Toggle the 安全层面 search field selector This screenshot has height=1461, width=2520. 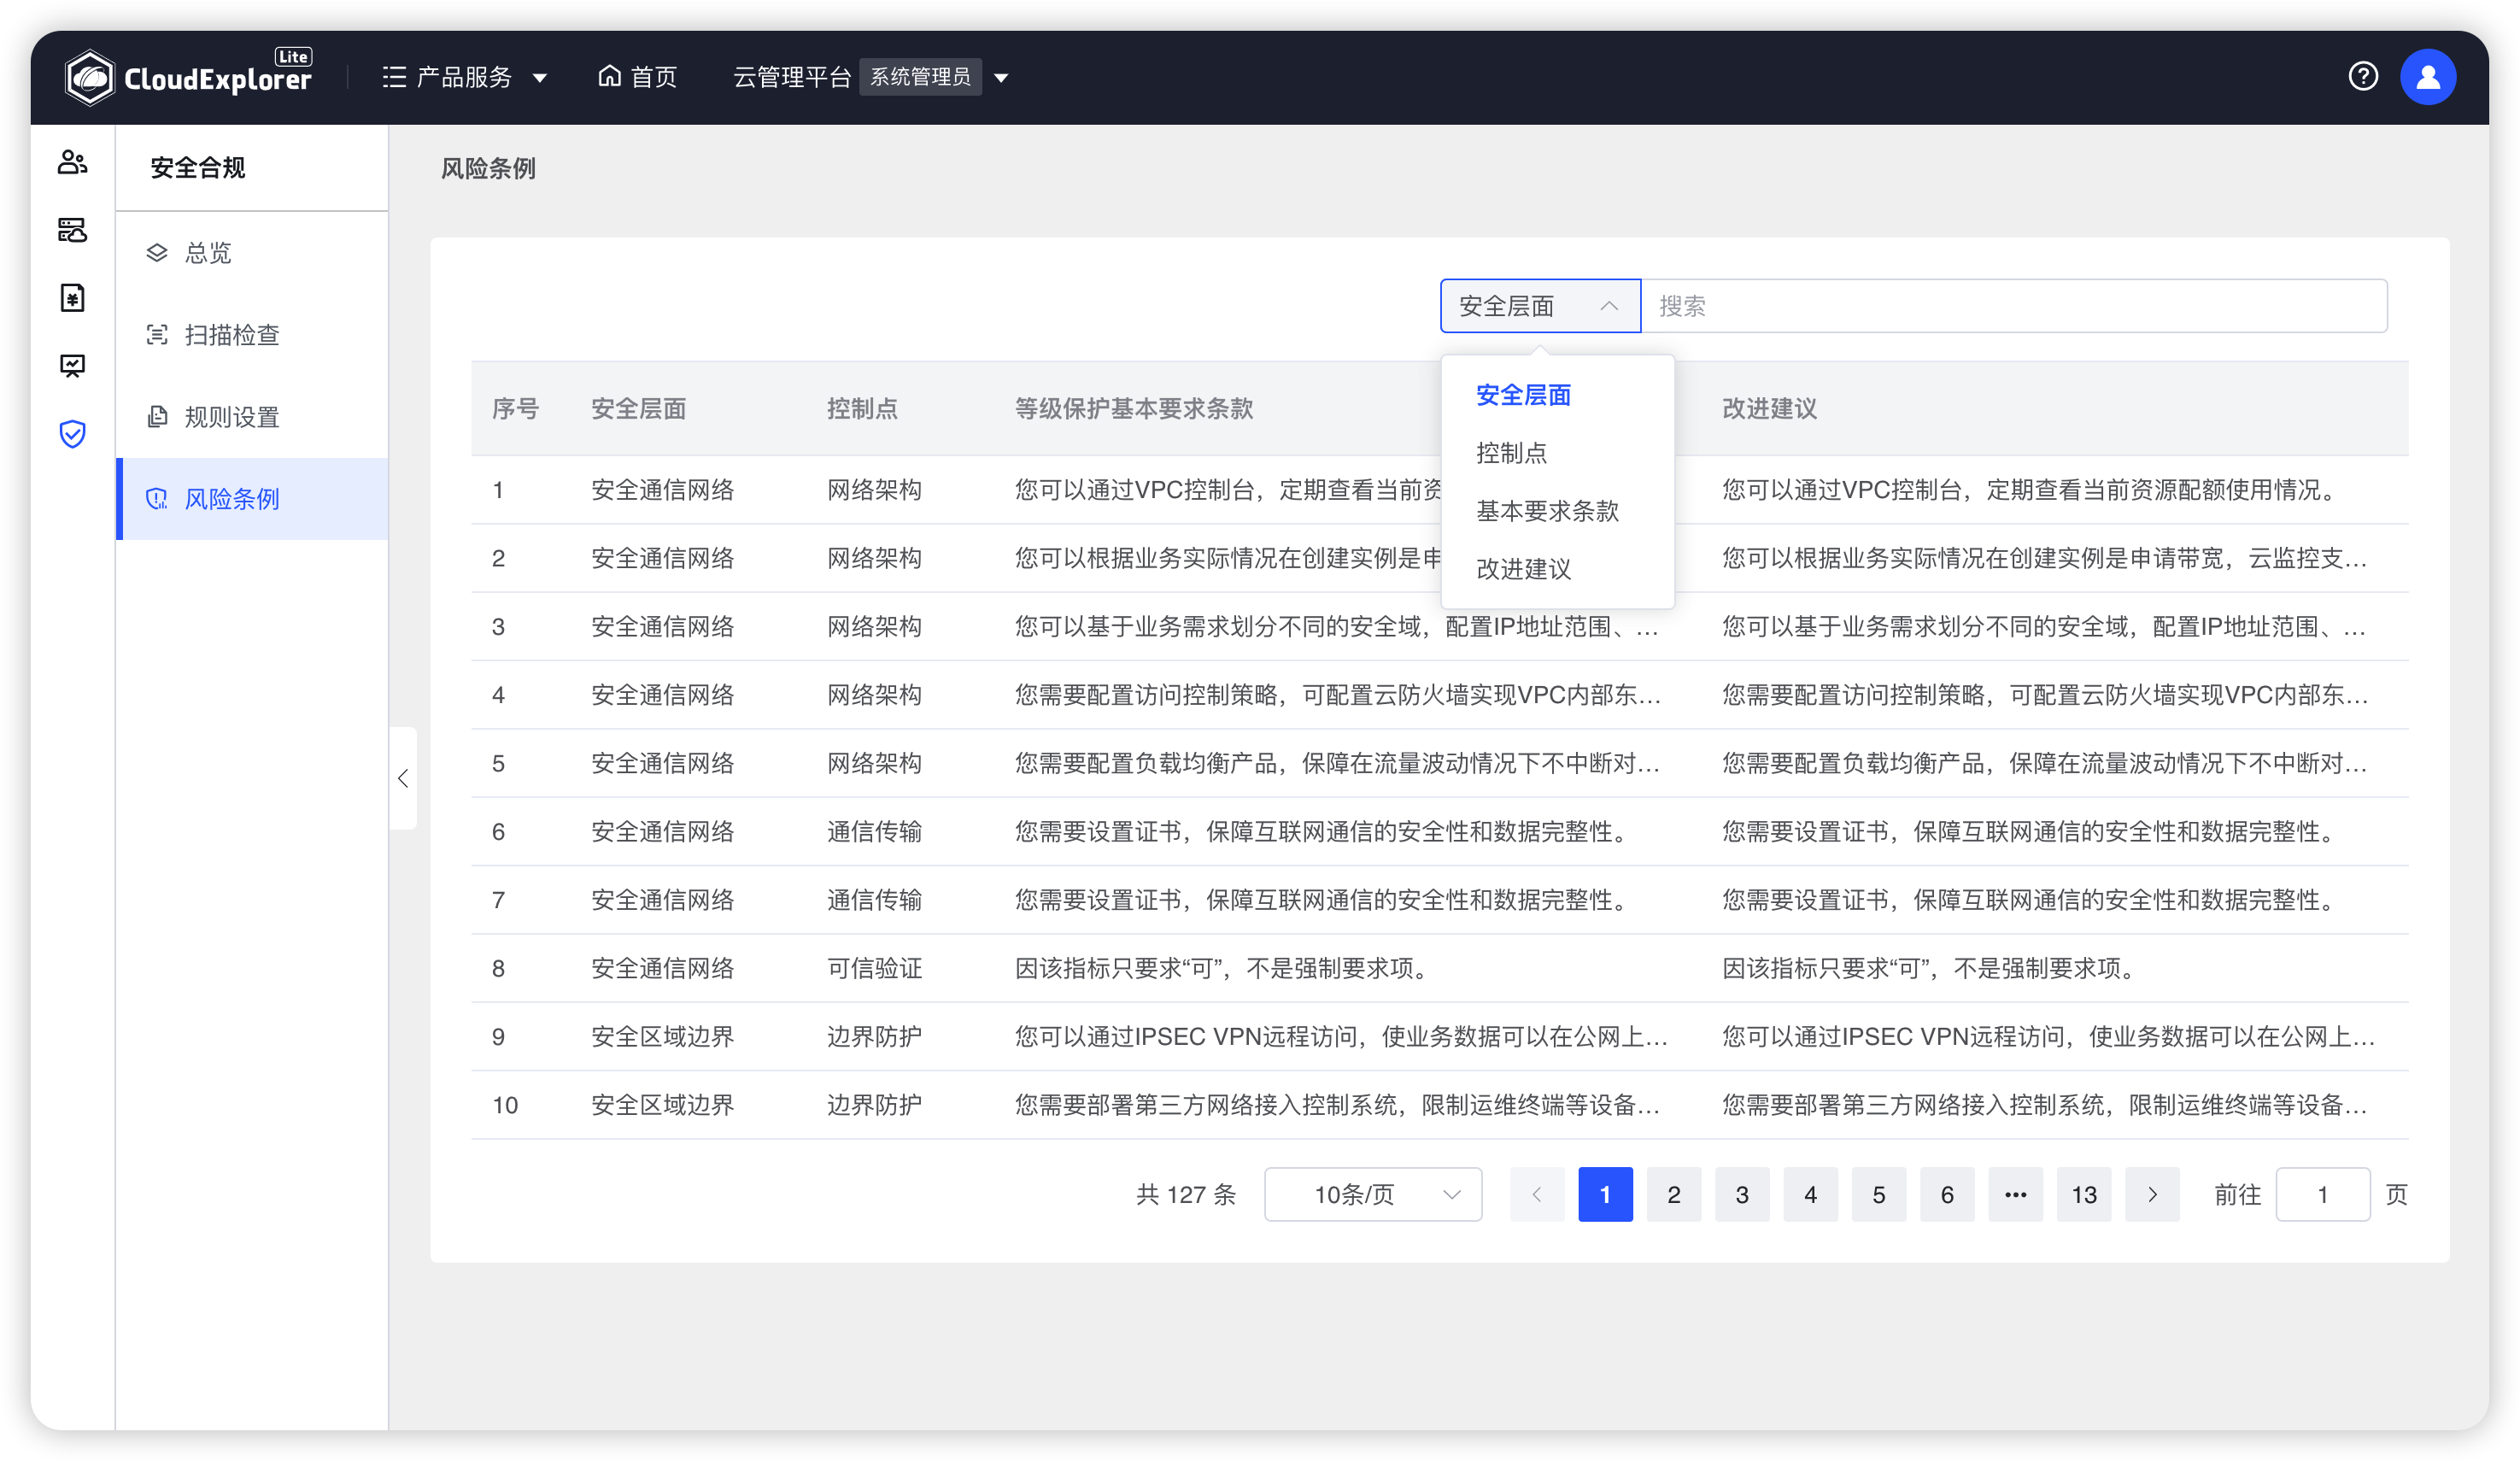[x=1540, y=306]
